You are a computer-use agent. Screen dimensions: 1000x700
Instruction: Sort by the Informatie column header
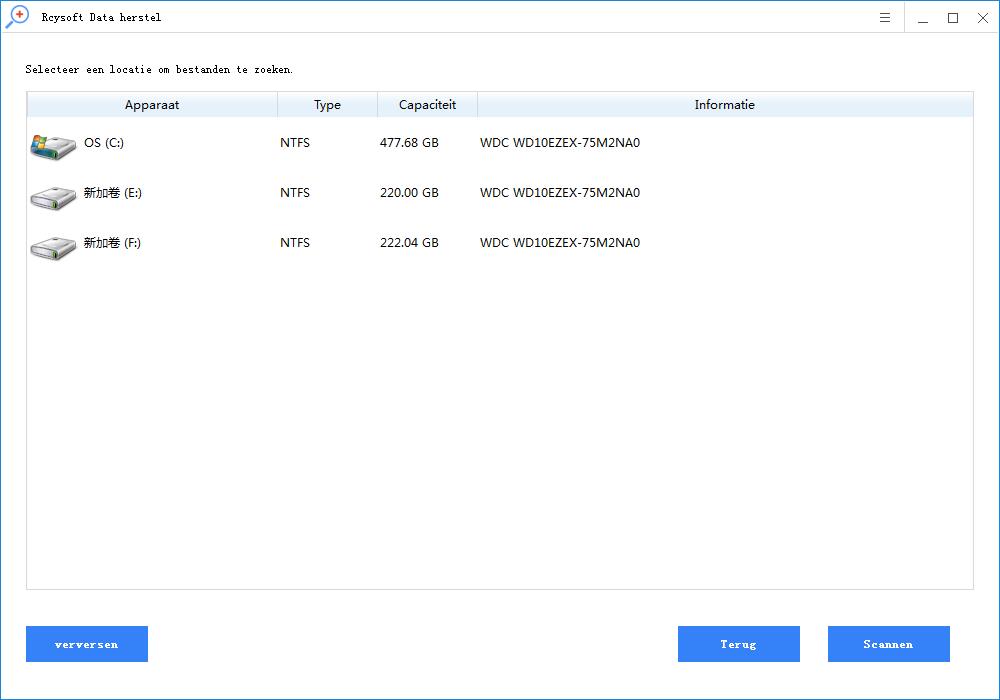point(724,105)
